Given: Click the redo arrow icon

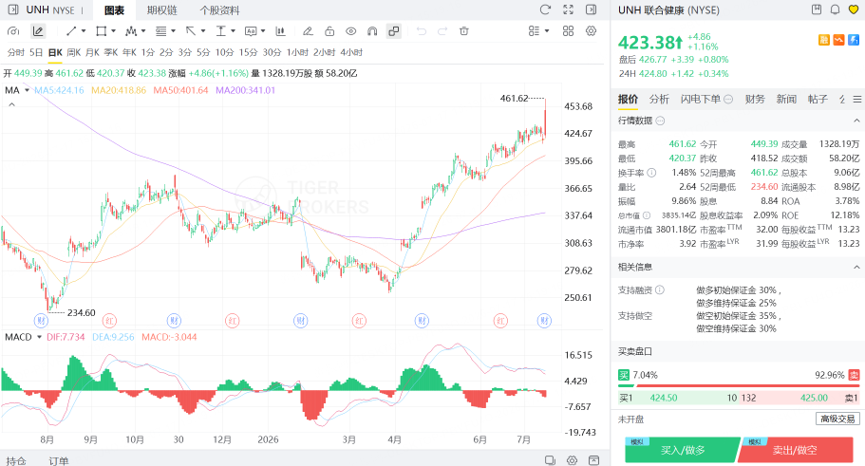Looking at the screenshot, I should 442,31.
